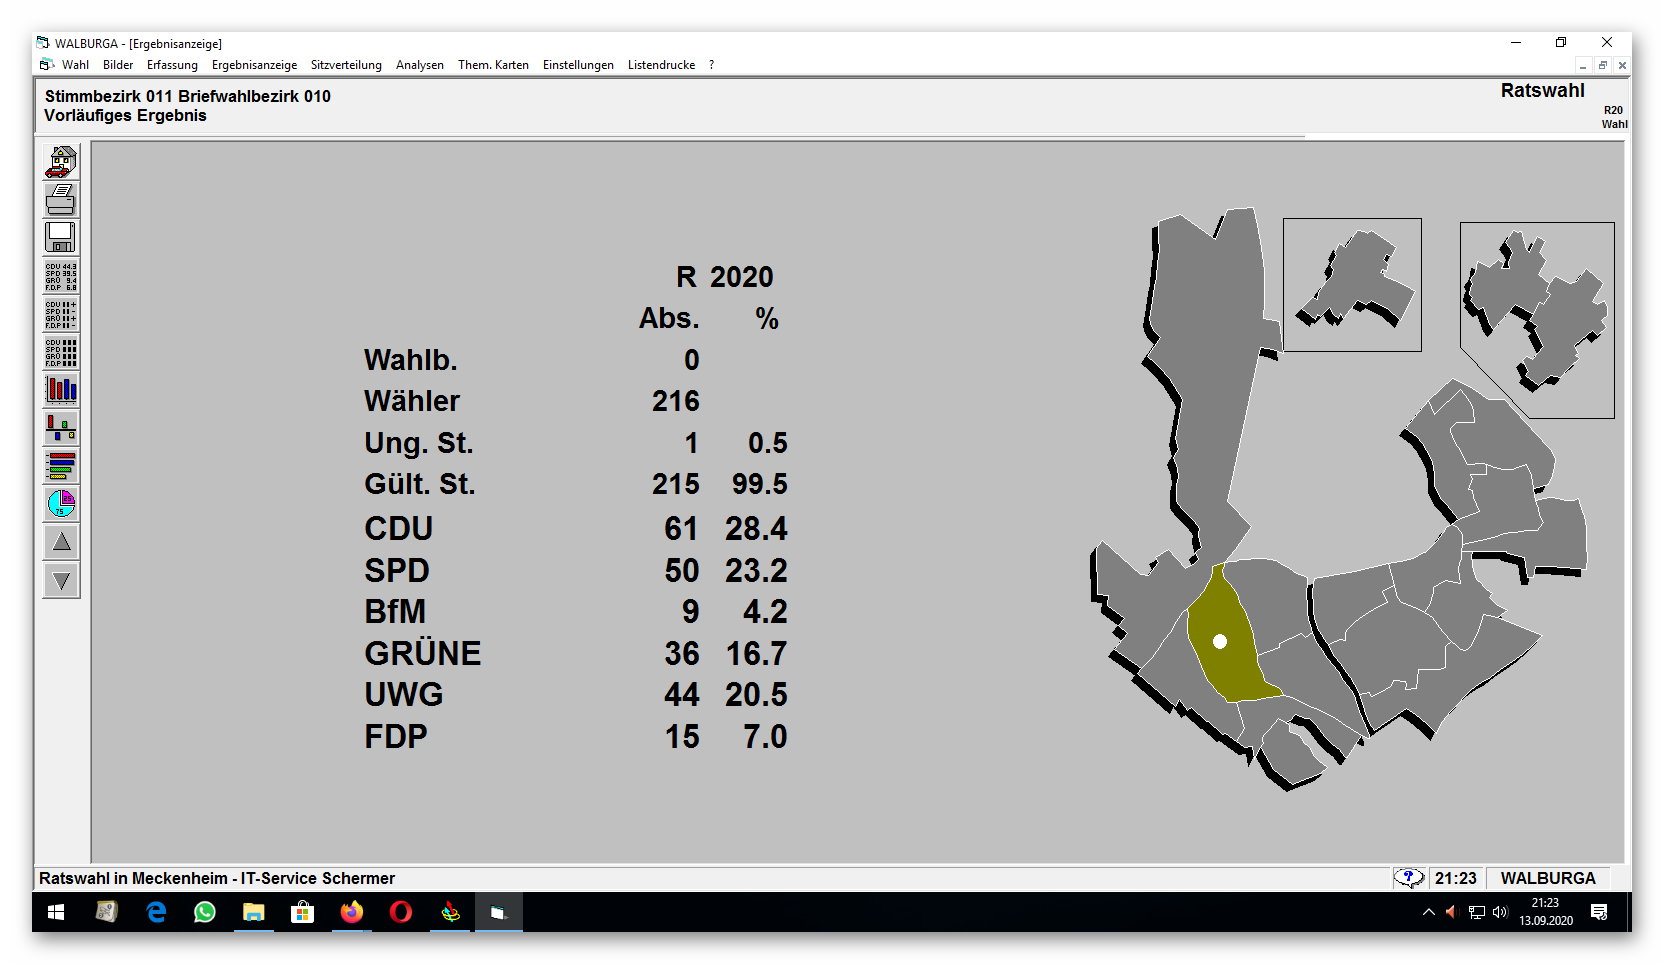1664x964 pixels.
Task: Click the volume speaker tray icon
Action: pos(1500,912)
